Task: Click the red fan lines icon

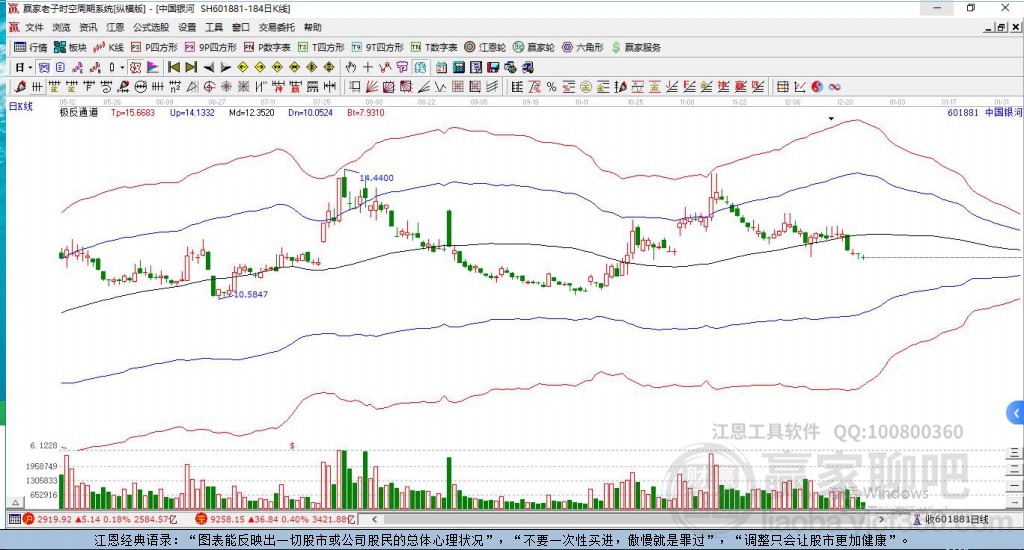Action: click(370, 86)
